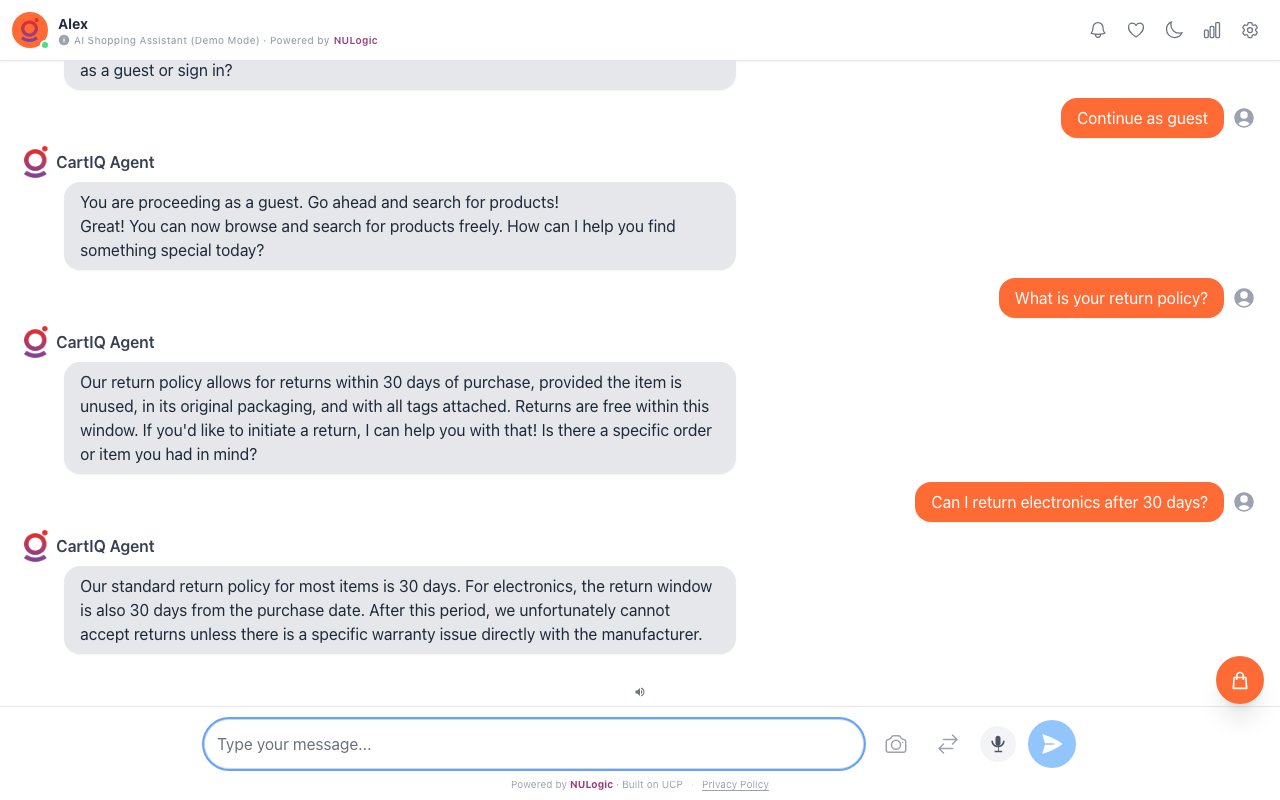Viewport: 1280px width, 800px height.
Task: Open analytics bar chart icon
Action: [1212, 30]
